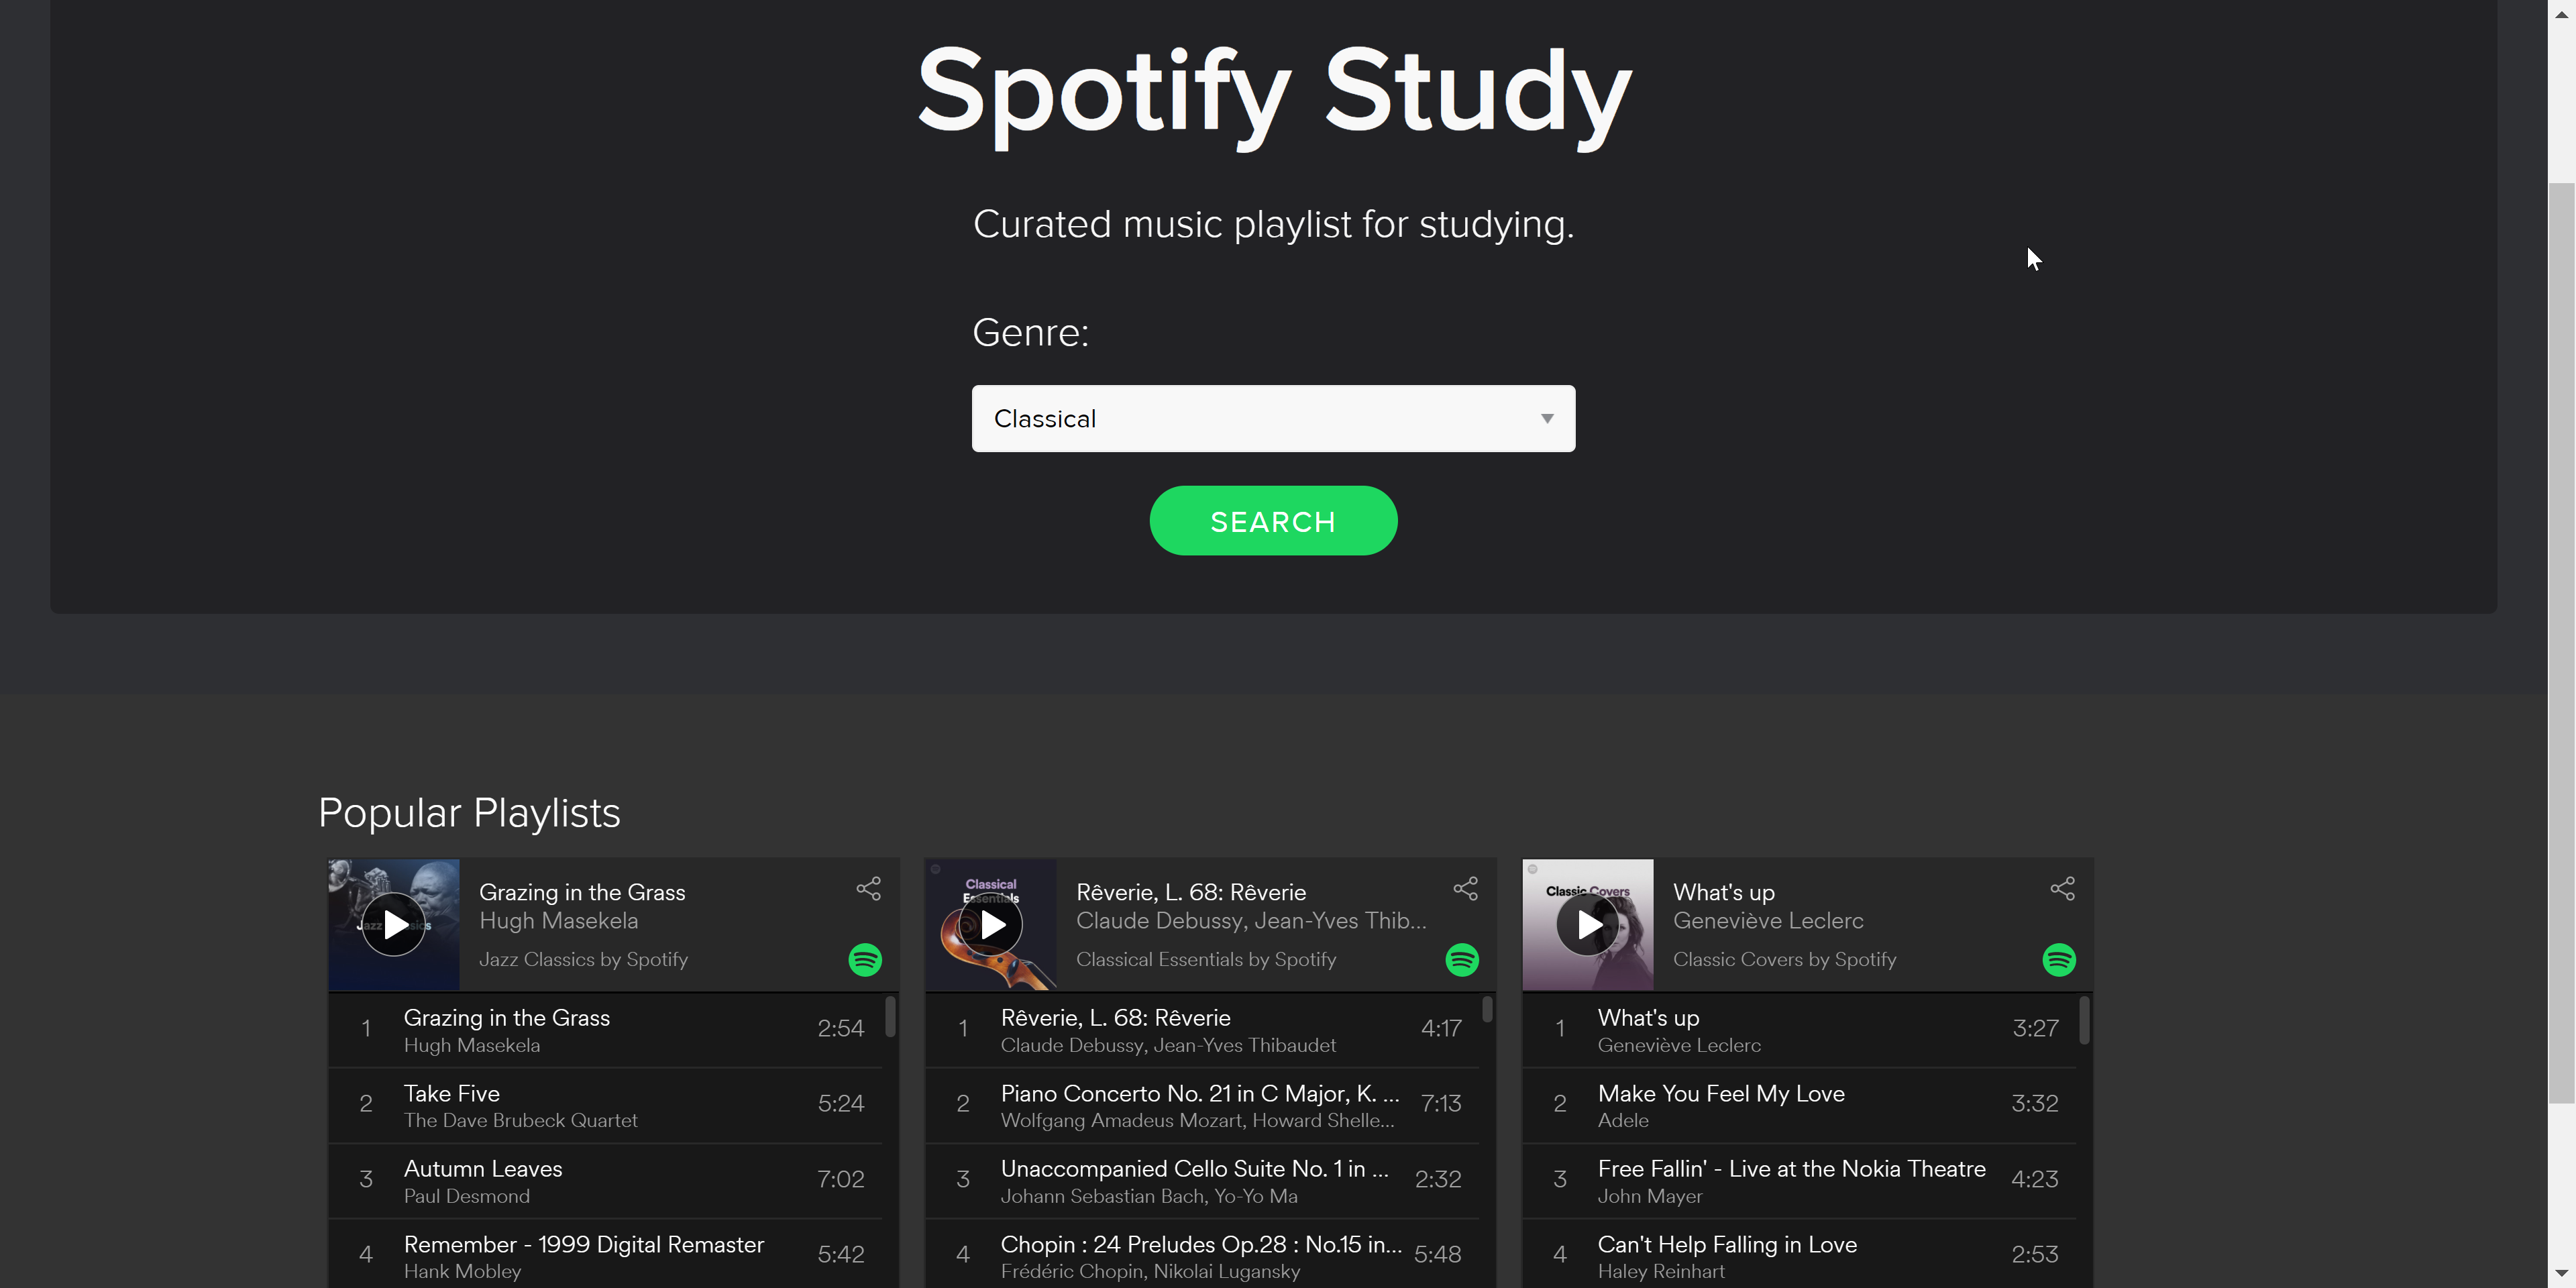Screen dimensions: 2576x1288
Task: Open Jazz Classics by Spotify link
Action: point(583,959)
